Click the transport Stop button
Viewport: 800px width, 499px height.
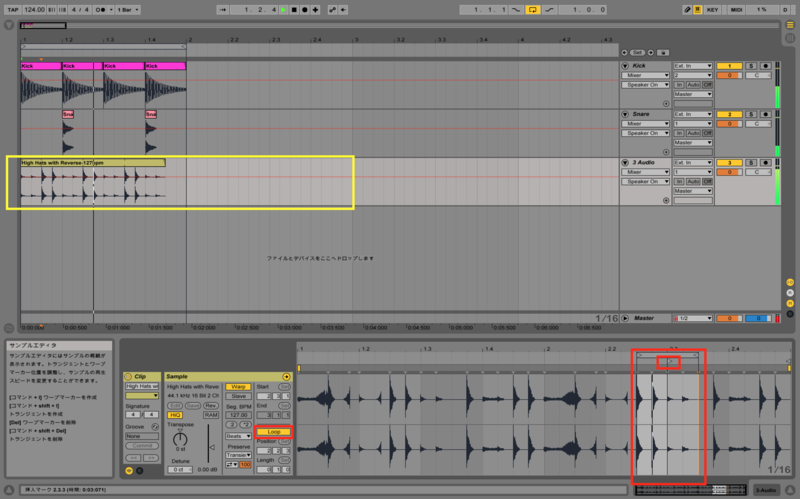pyautogui.click(x=294, y=10)
